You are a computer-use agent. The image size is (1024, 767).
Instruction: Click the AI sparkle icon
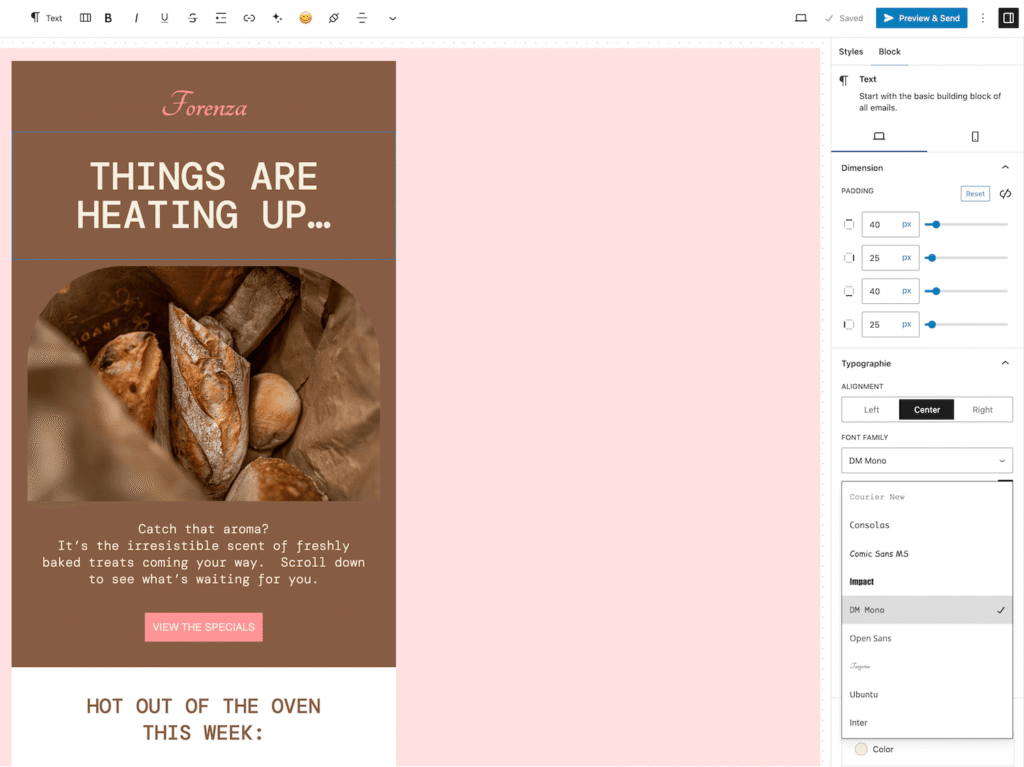(x=277, y=18)
